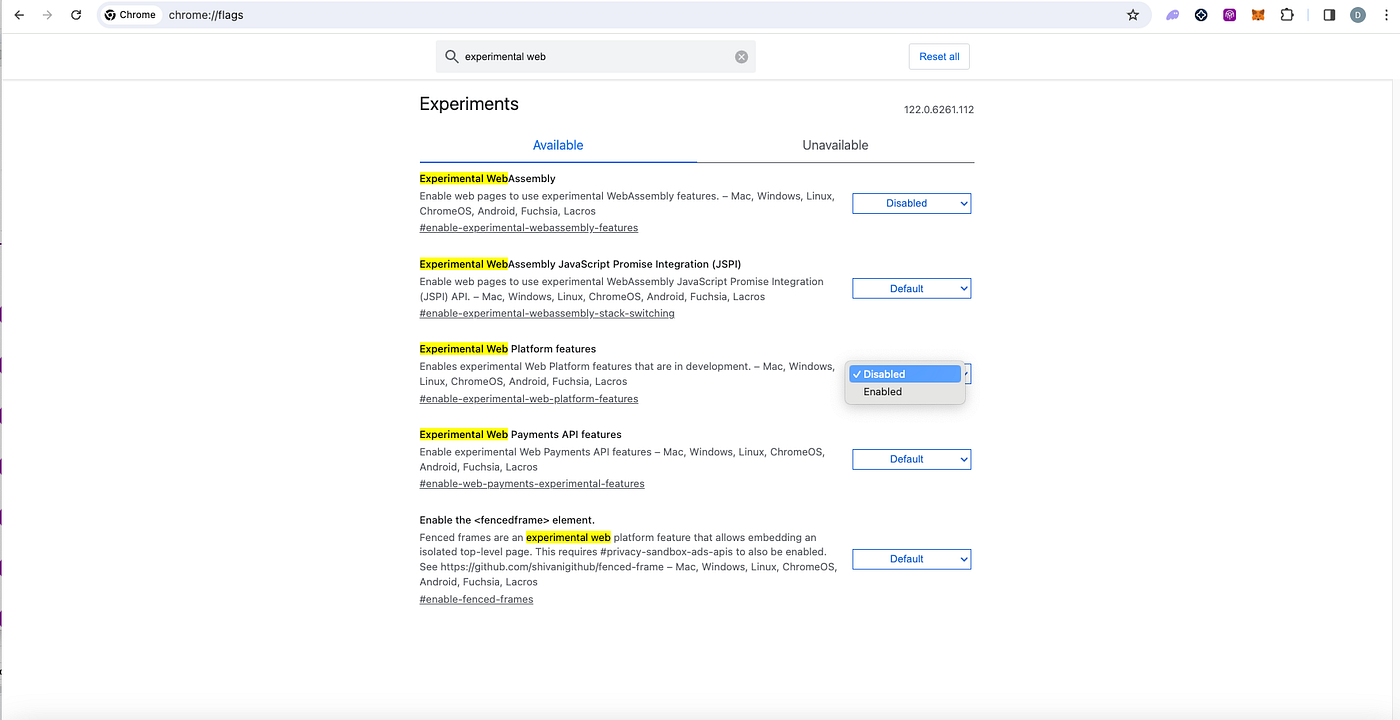Open the #enable-fenced-frames link
This screenshot has width=1400, height=720.
(x=476, y=600)
